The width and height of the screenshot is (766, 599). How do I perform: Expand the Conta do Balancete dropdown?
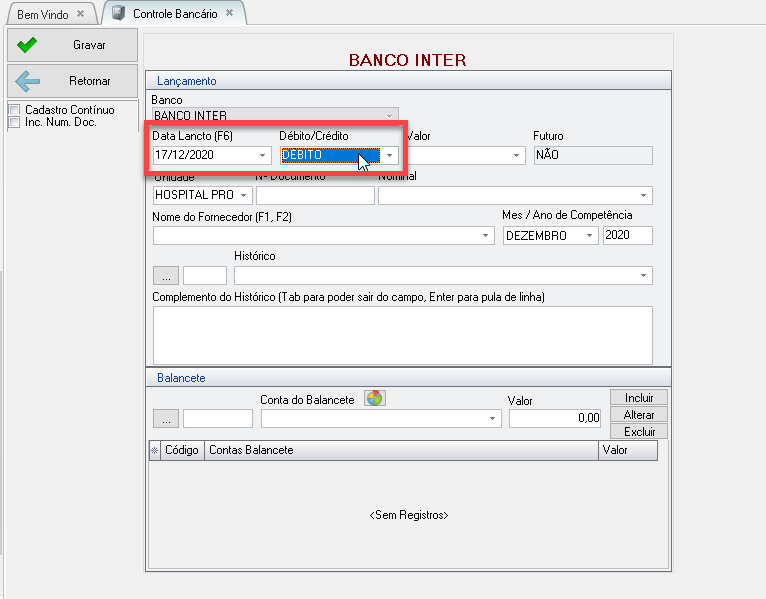click(492, 418)
